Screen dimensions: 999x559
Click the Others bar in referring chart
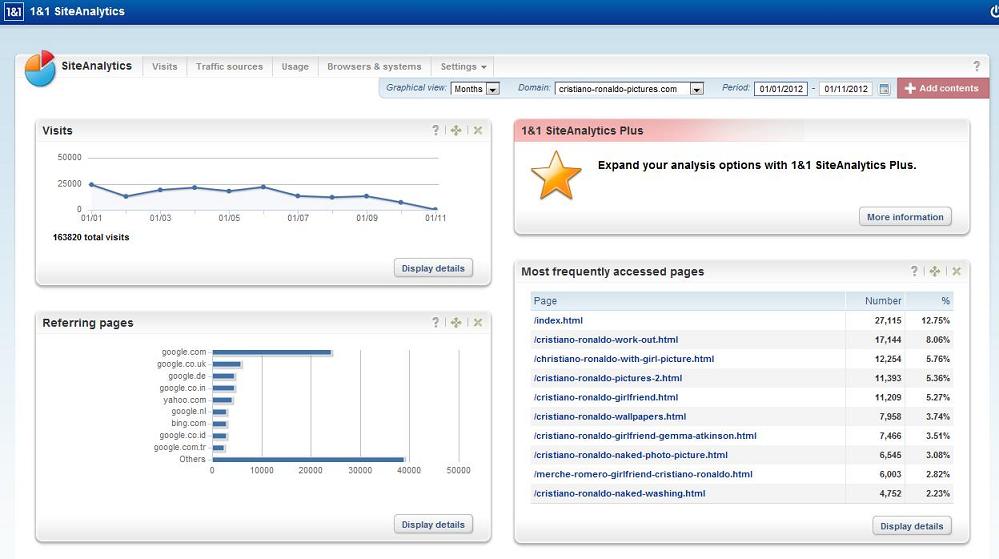(308, 459)
